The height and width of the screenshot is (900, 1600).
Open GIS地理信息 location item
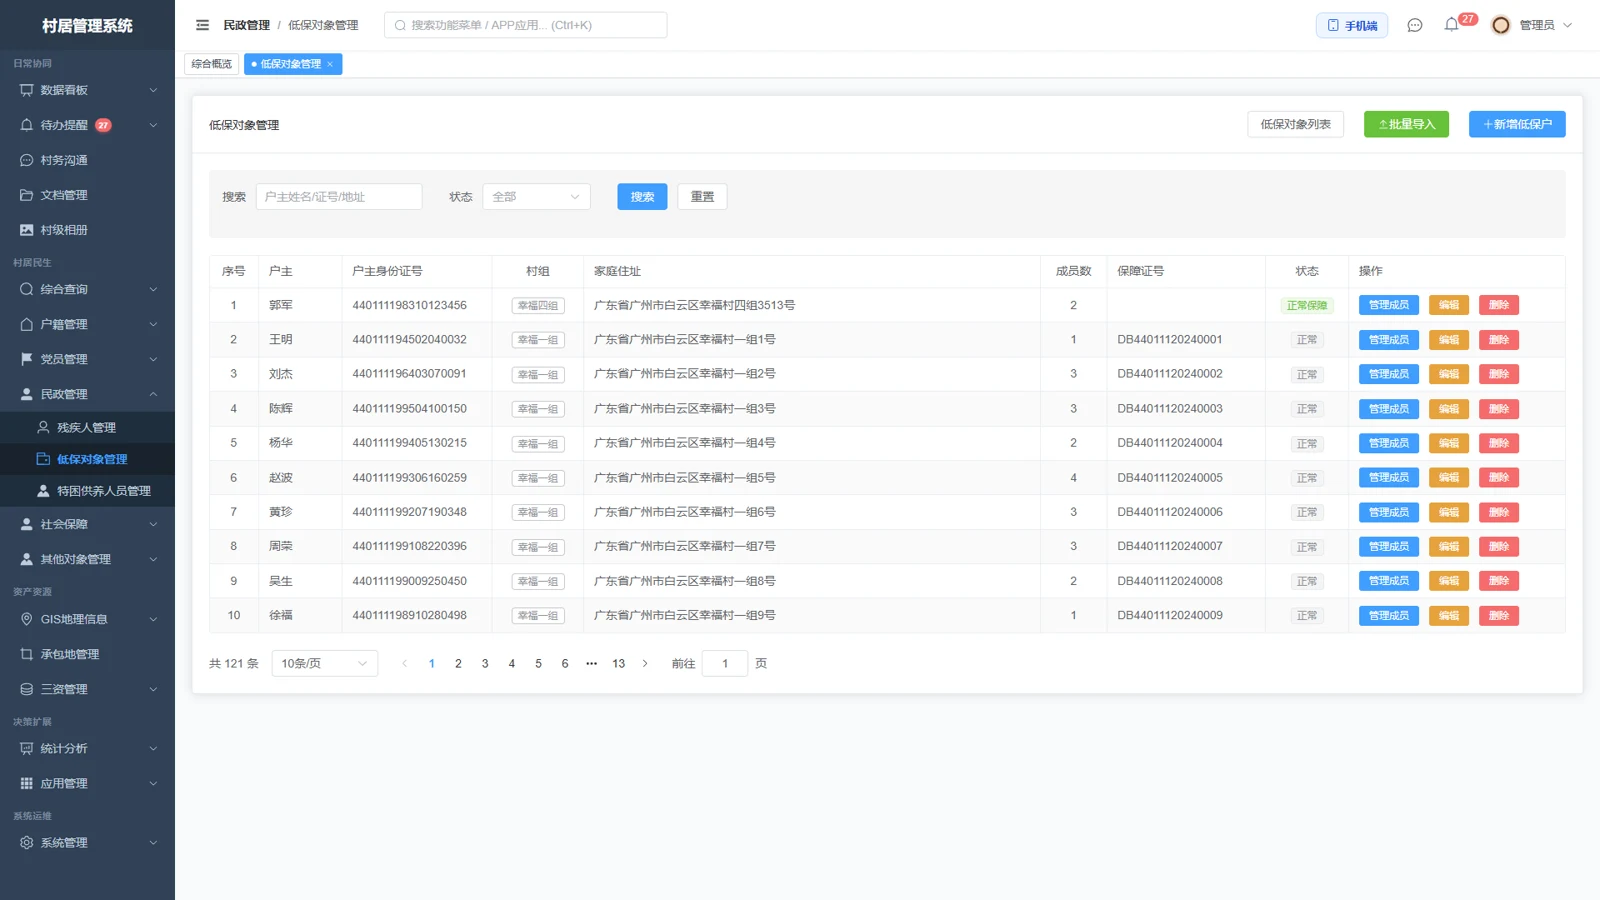[87, 619]
